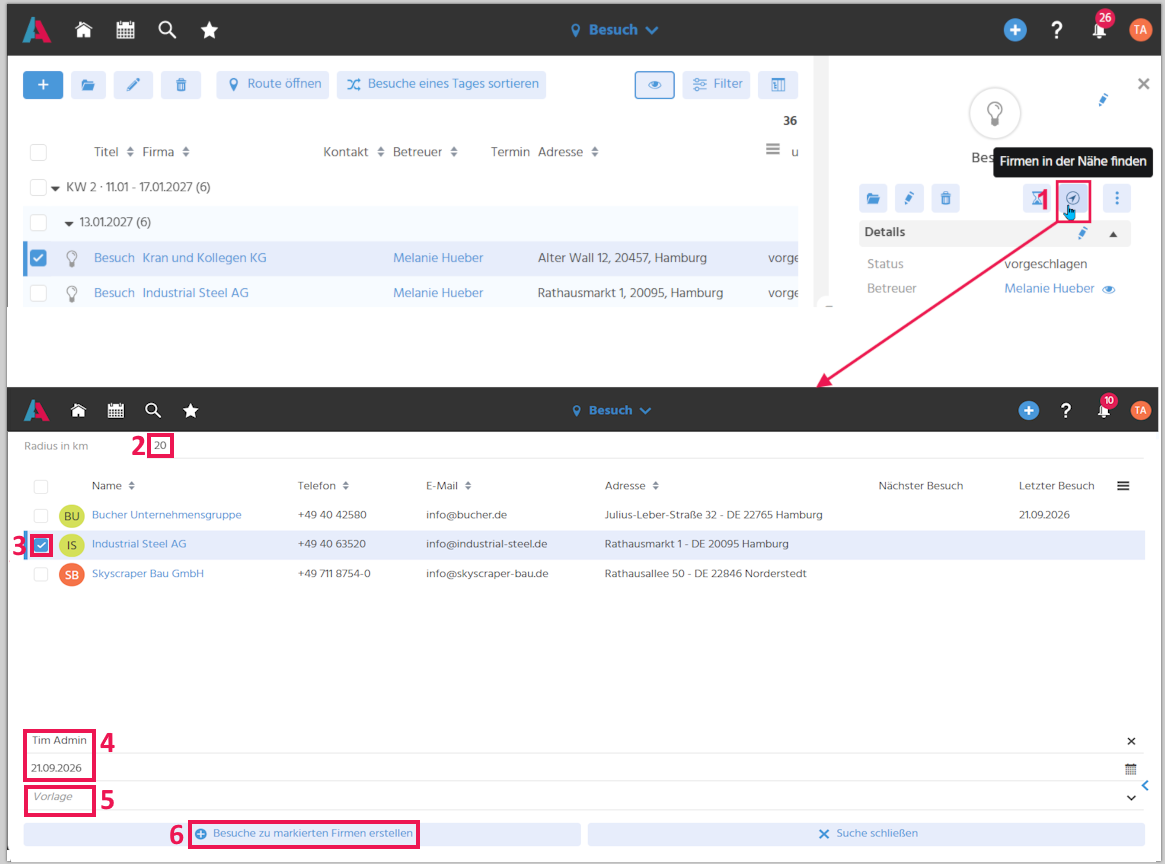This screenshot has height=864, width=1165.
Task: Click the help question mark beside the 26 bell
Action: point(1057,30)
